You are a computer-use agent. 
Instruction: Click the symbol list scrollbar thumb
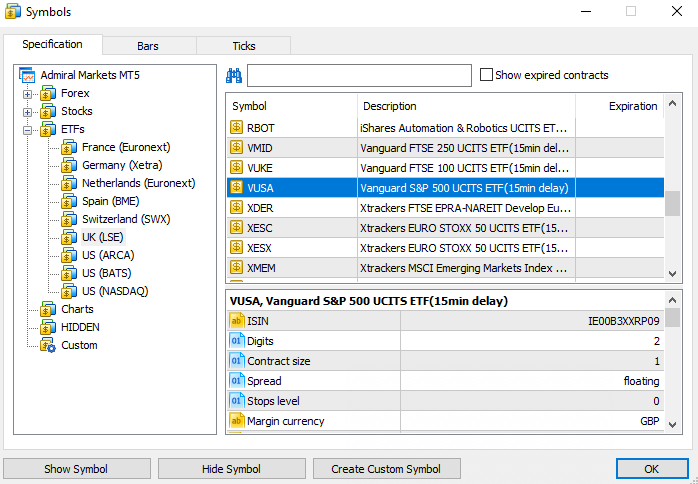[x=673, y=203]
